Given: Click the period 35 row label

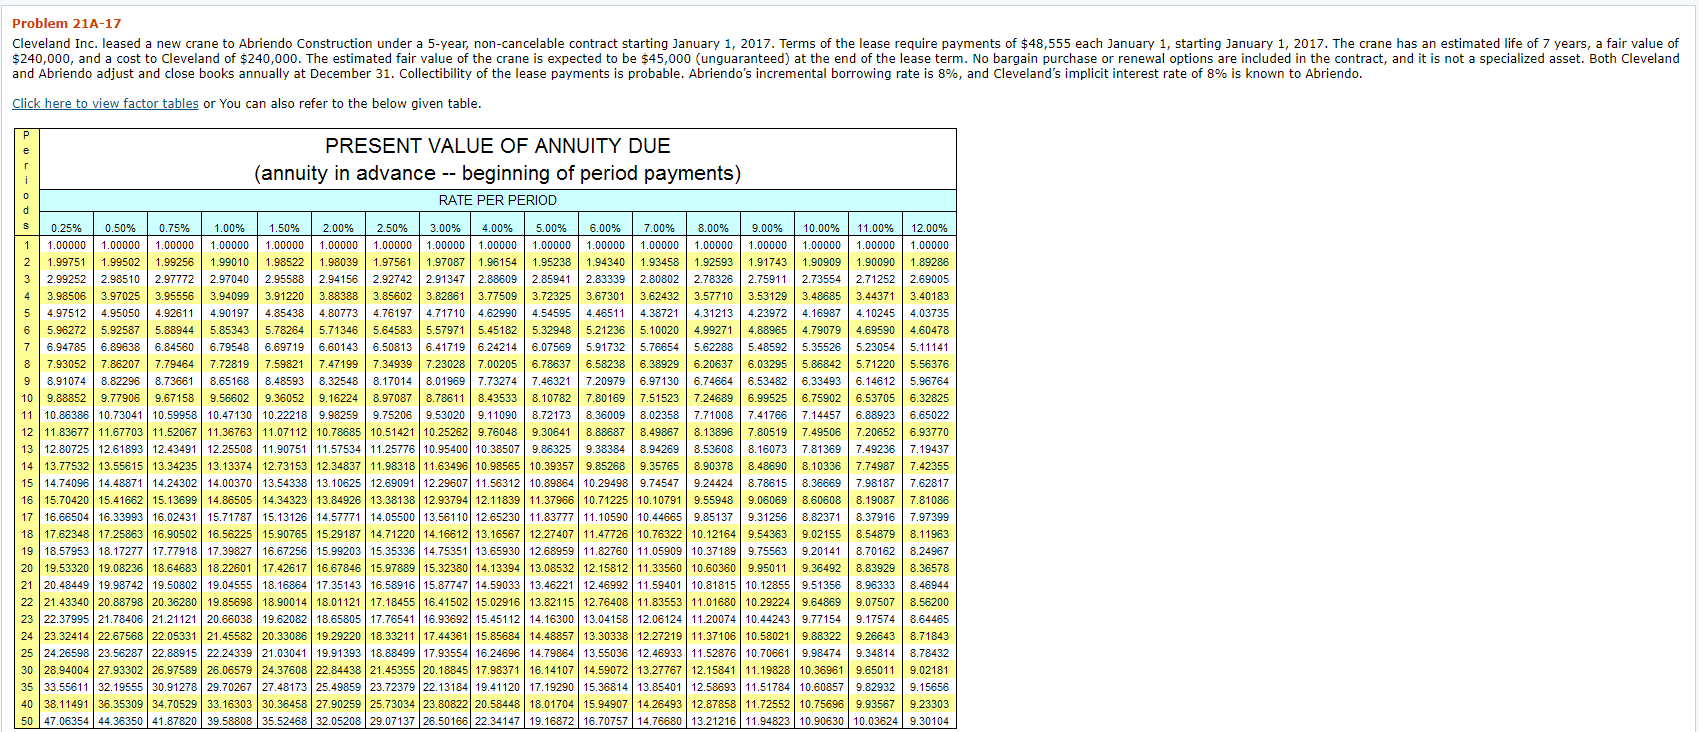Looking at the screenshot, I should coord(27,687).
